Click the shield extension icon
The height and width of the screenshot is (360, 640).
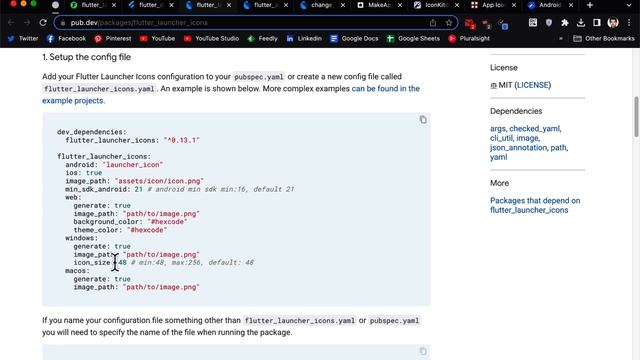549,22
